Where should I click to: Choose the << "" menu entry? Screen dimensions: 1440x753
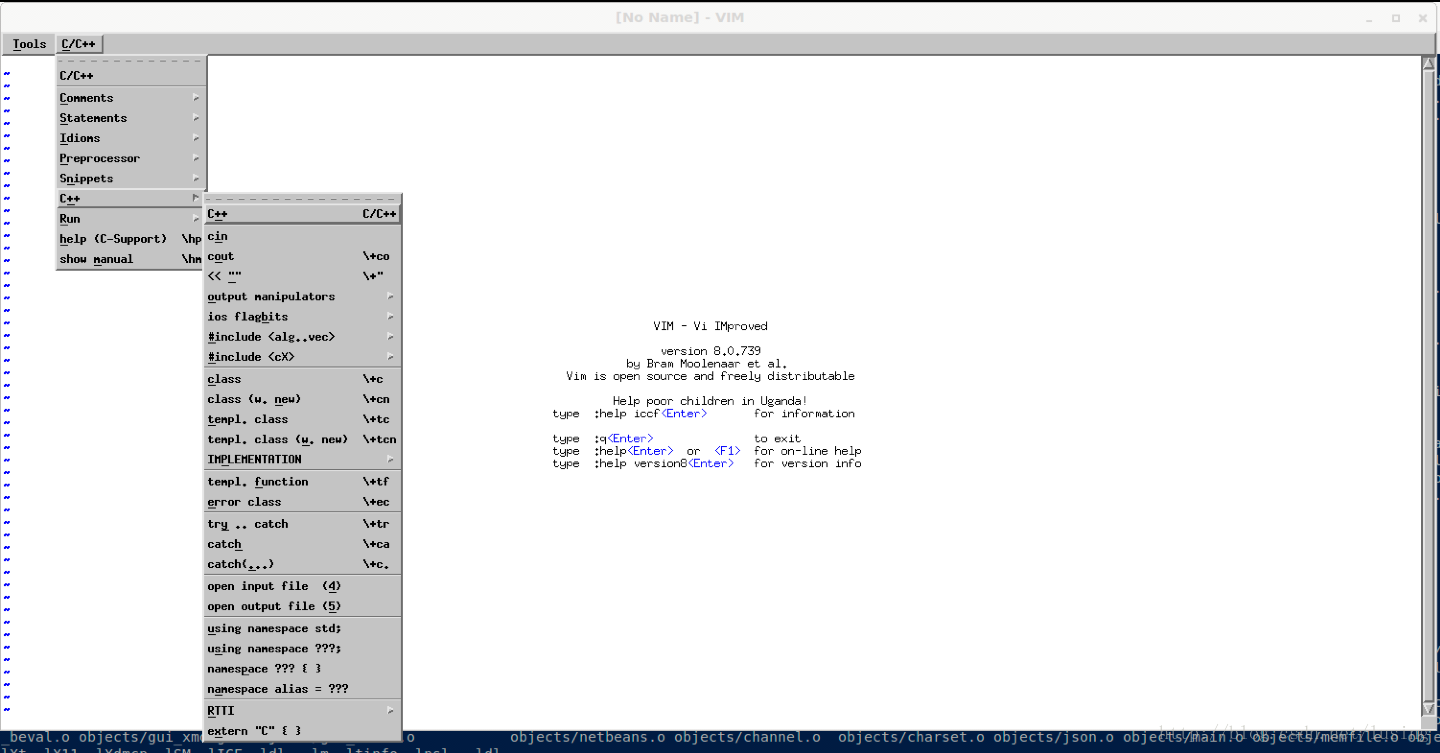[302, 277]
